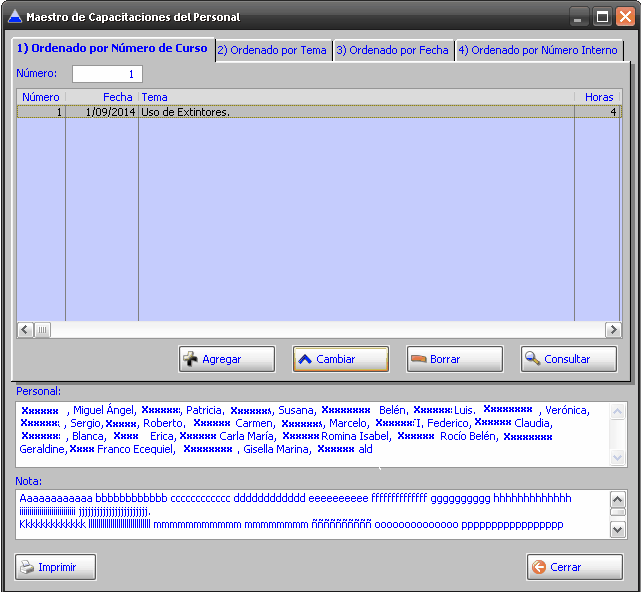Click the Personal box down scroll arrow
Image resolution: width=641 pixels, height=592 pixels.
tap(617, 457)
